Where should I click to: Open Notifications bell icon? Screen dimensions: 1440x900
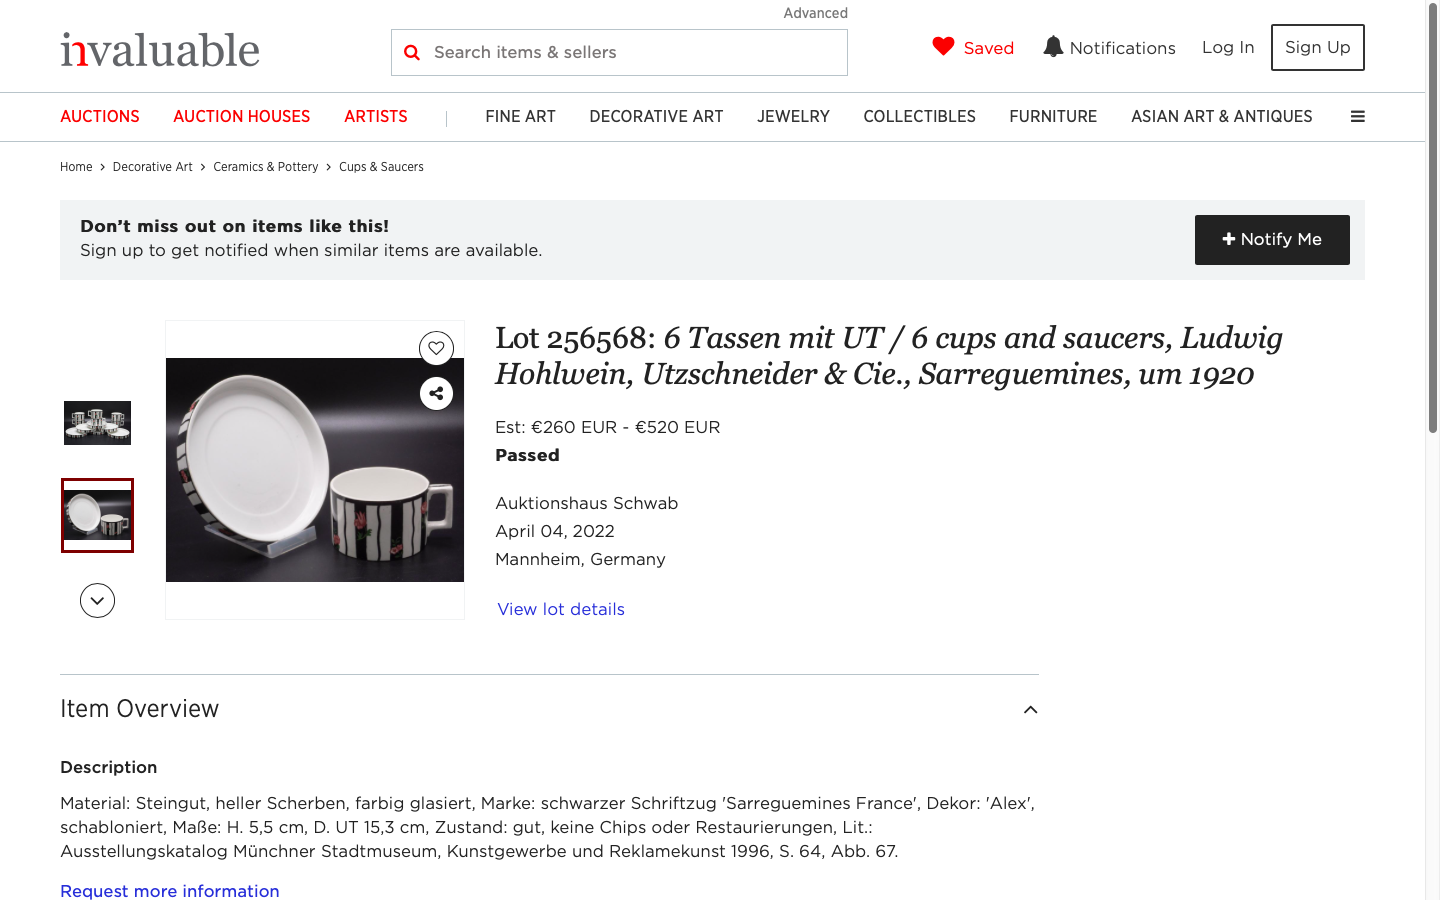[x=1053, y=47]
